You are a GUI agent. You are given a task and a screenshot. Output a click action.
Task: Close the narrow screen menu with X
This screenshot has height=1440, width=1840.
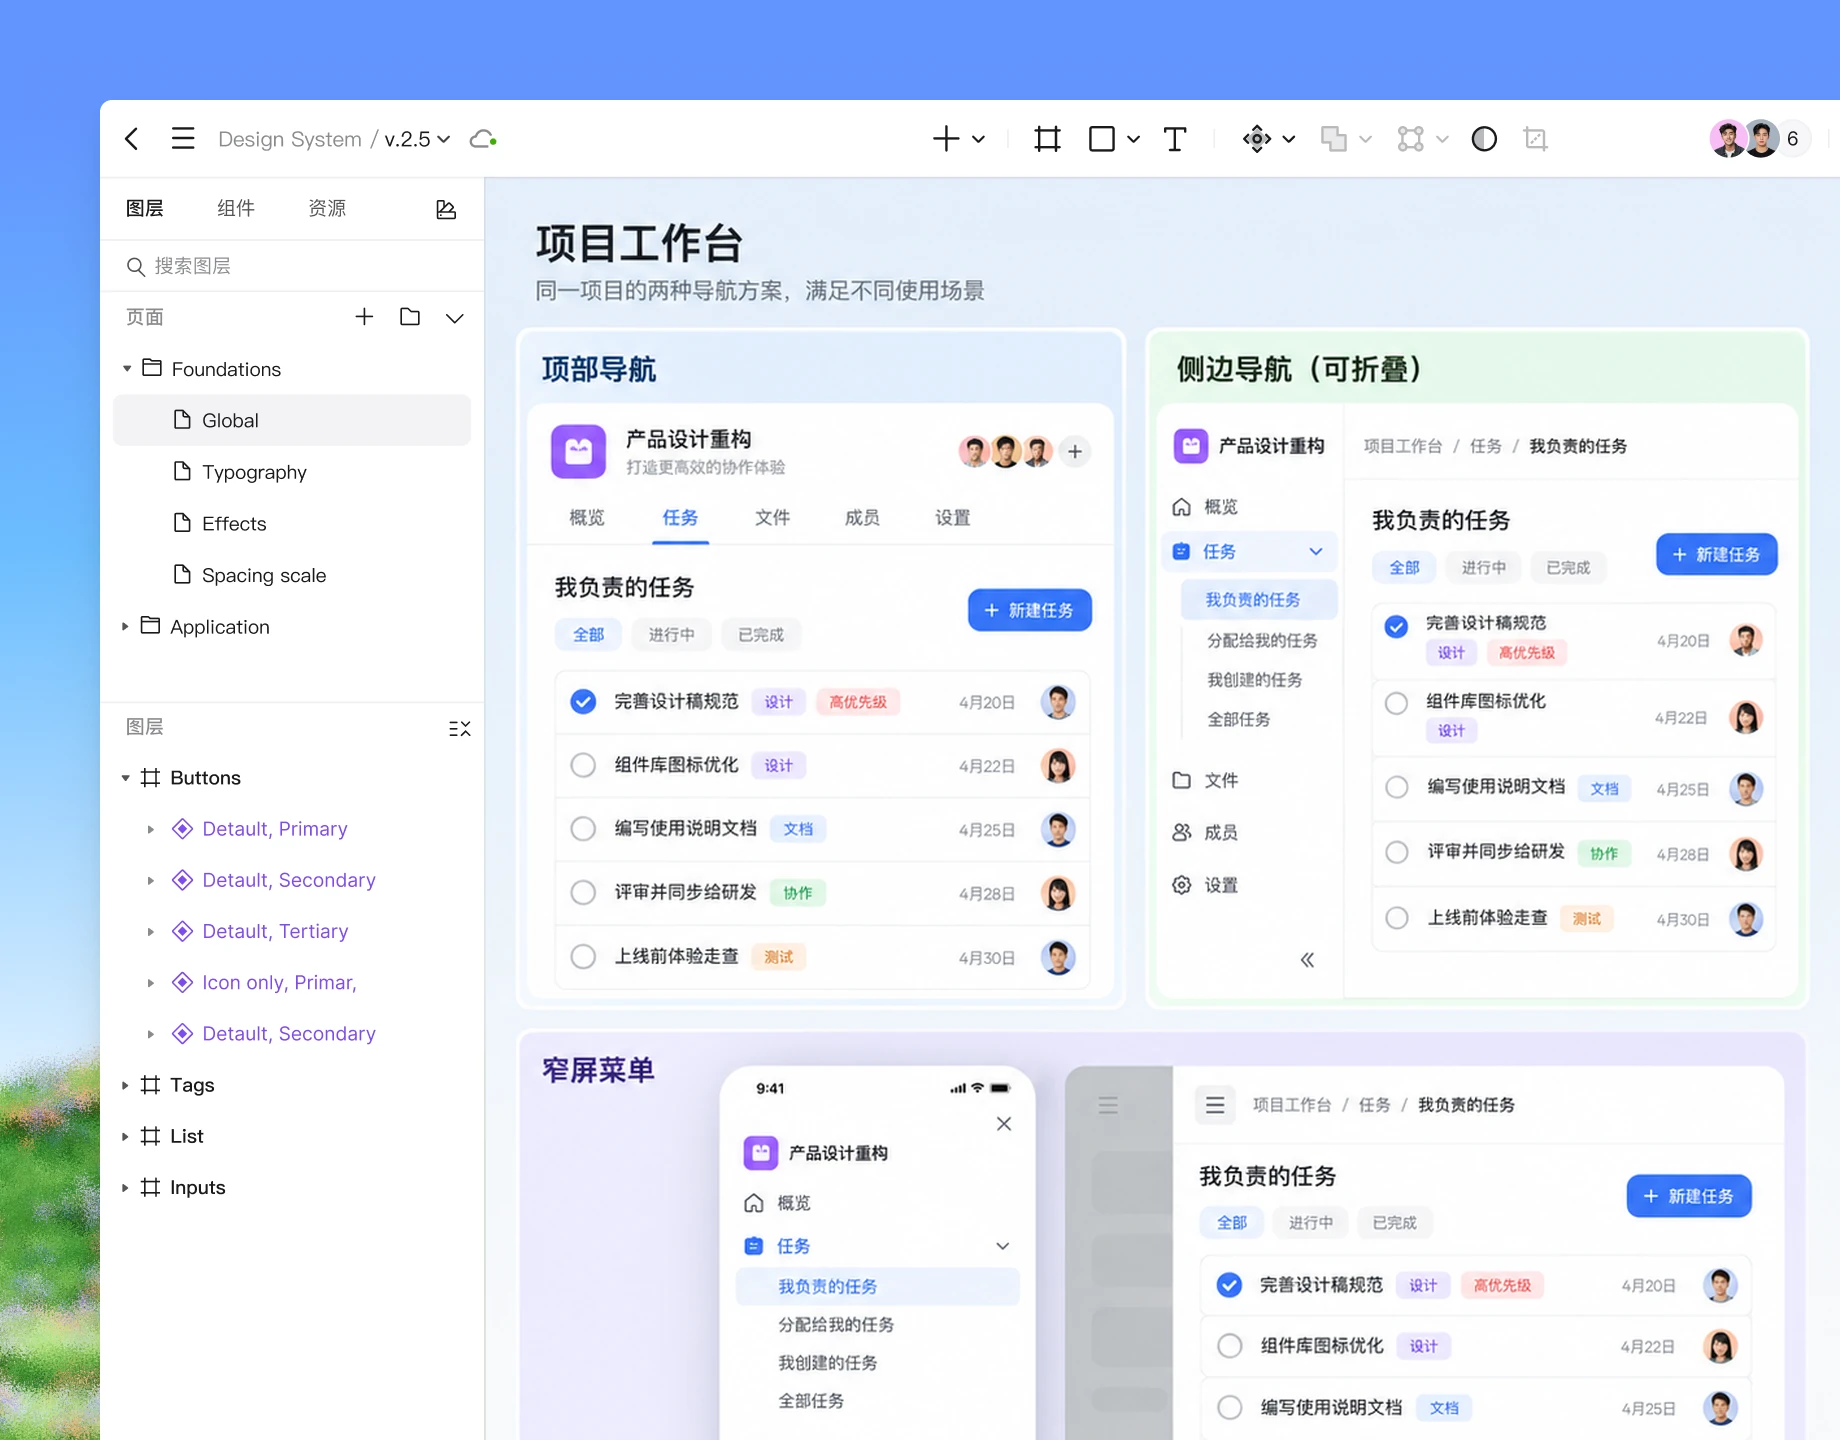click(1004, 1124)
